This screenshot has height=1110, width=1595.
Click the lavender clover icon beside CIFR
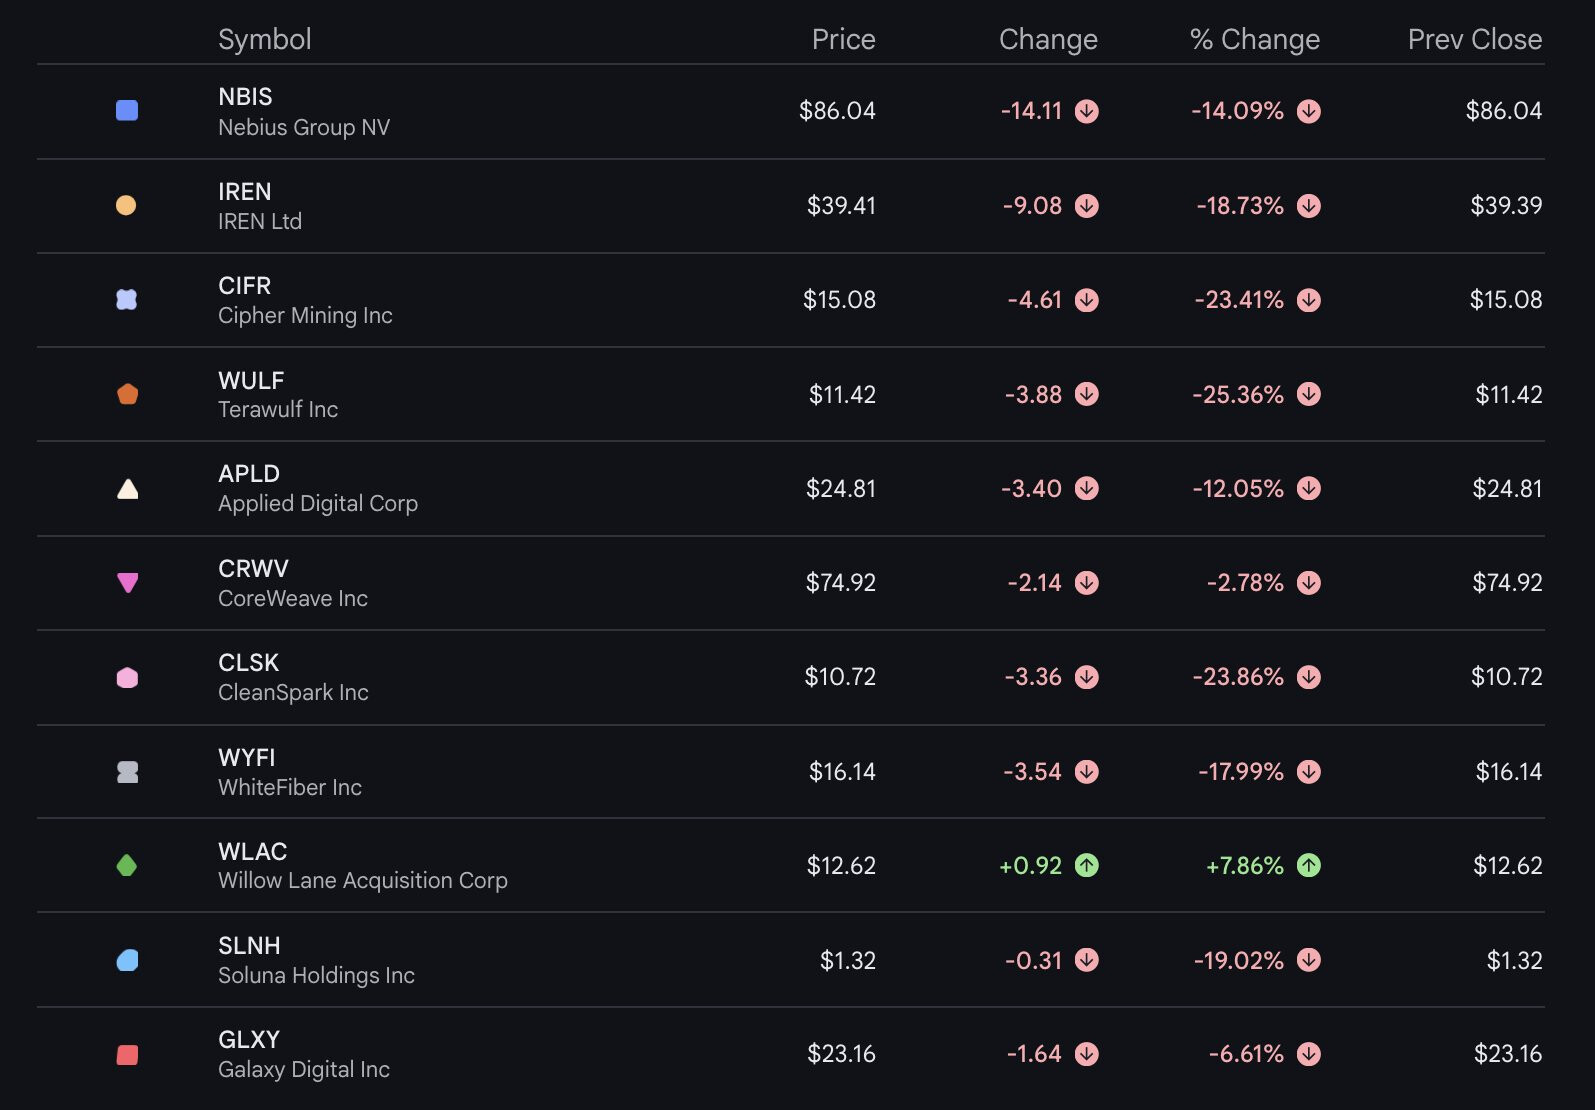point(127,299)
